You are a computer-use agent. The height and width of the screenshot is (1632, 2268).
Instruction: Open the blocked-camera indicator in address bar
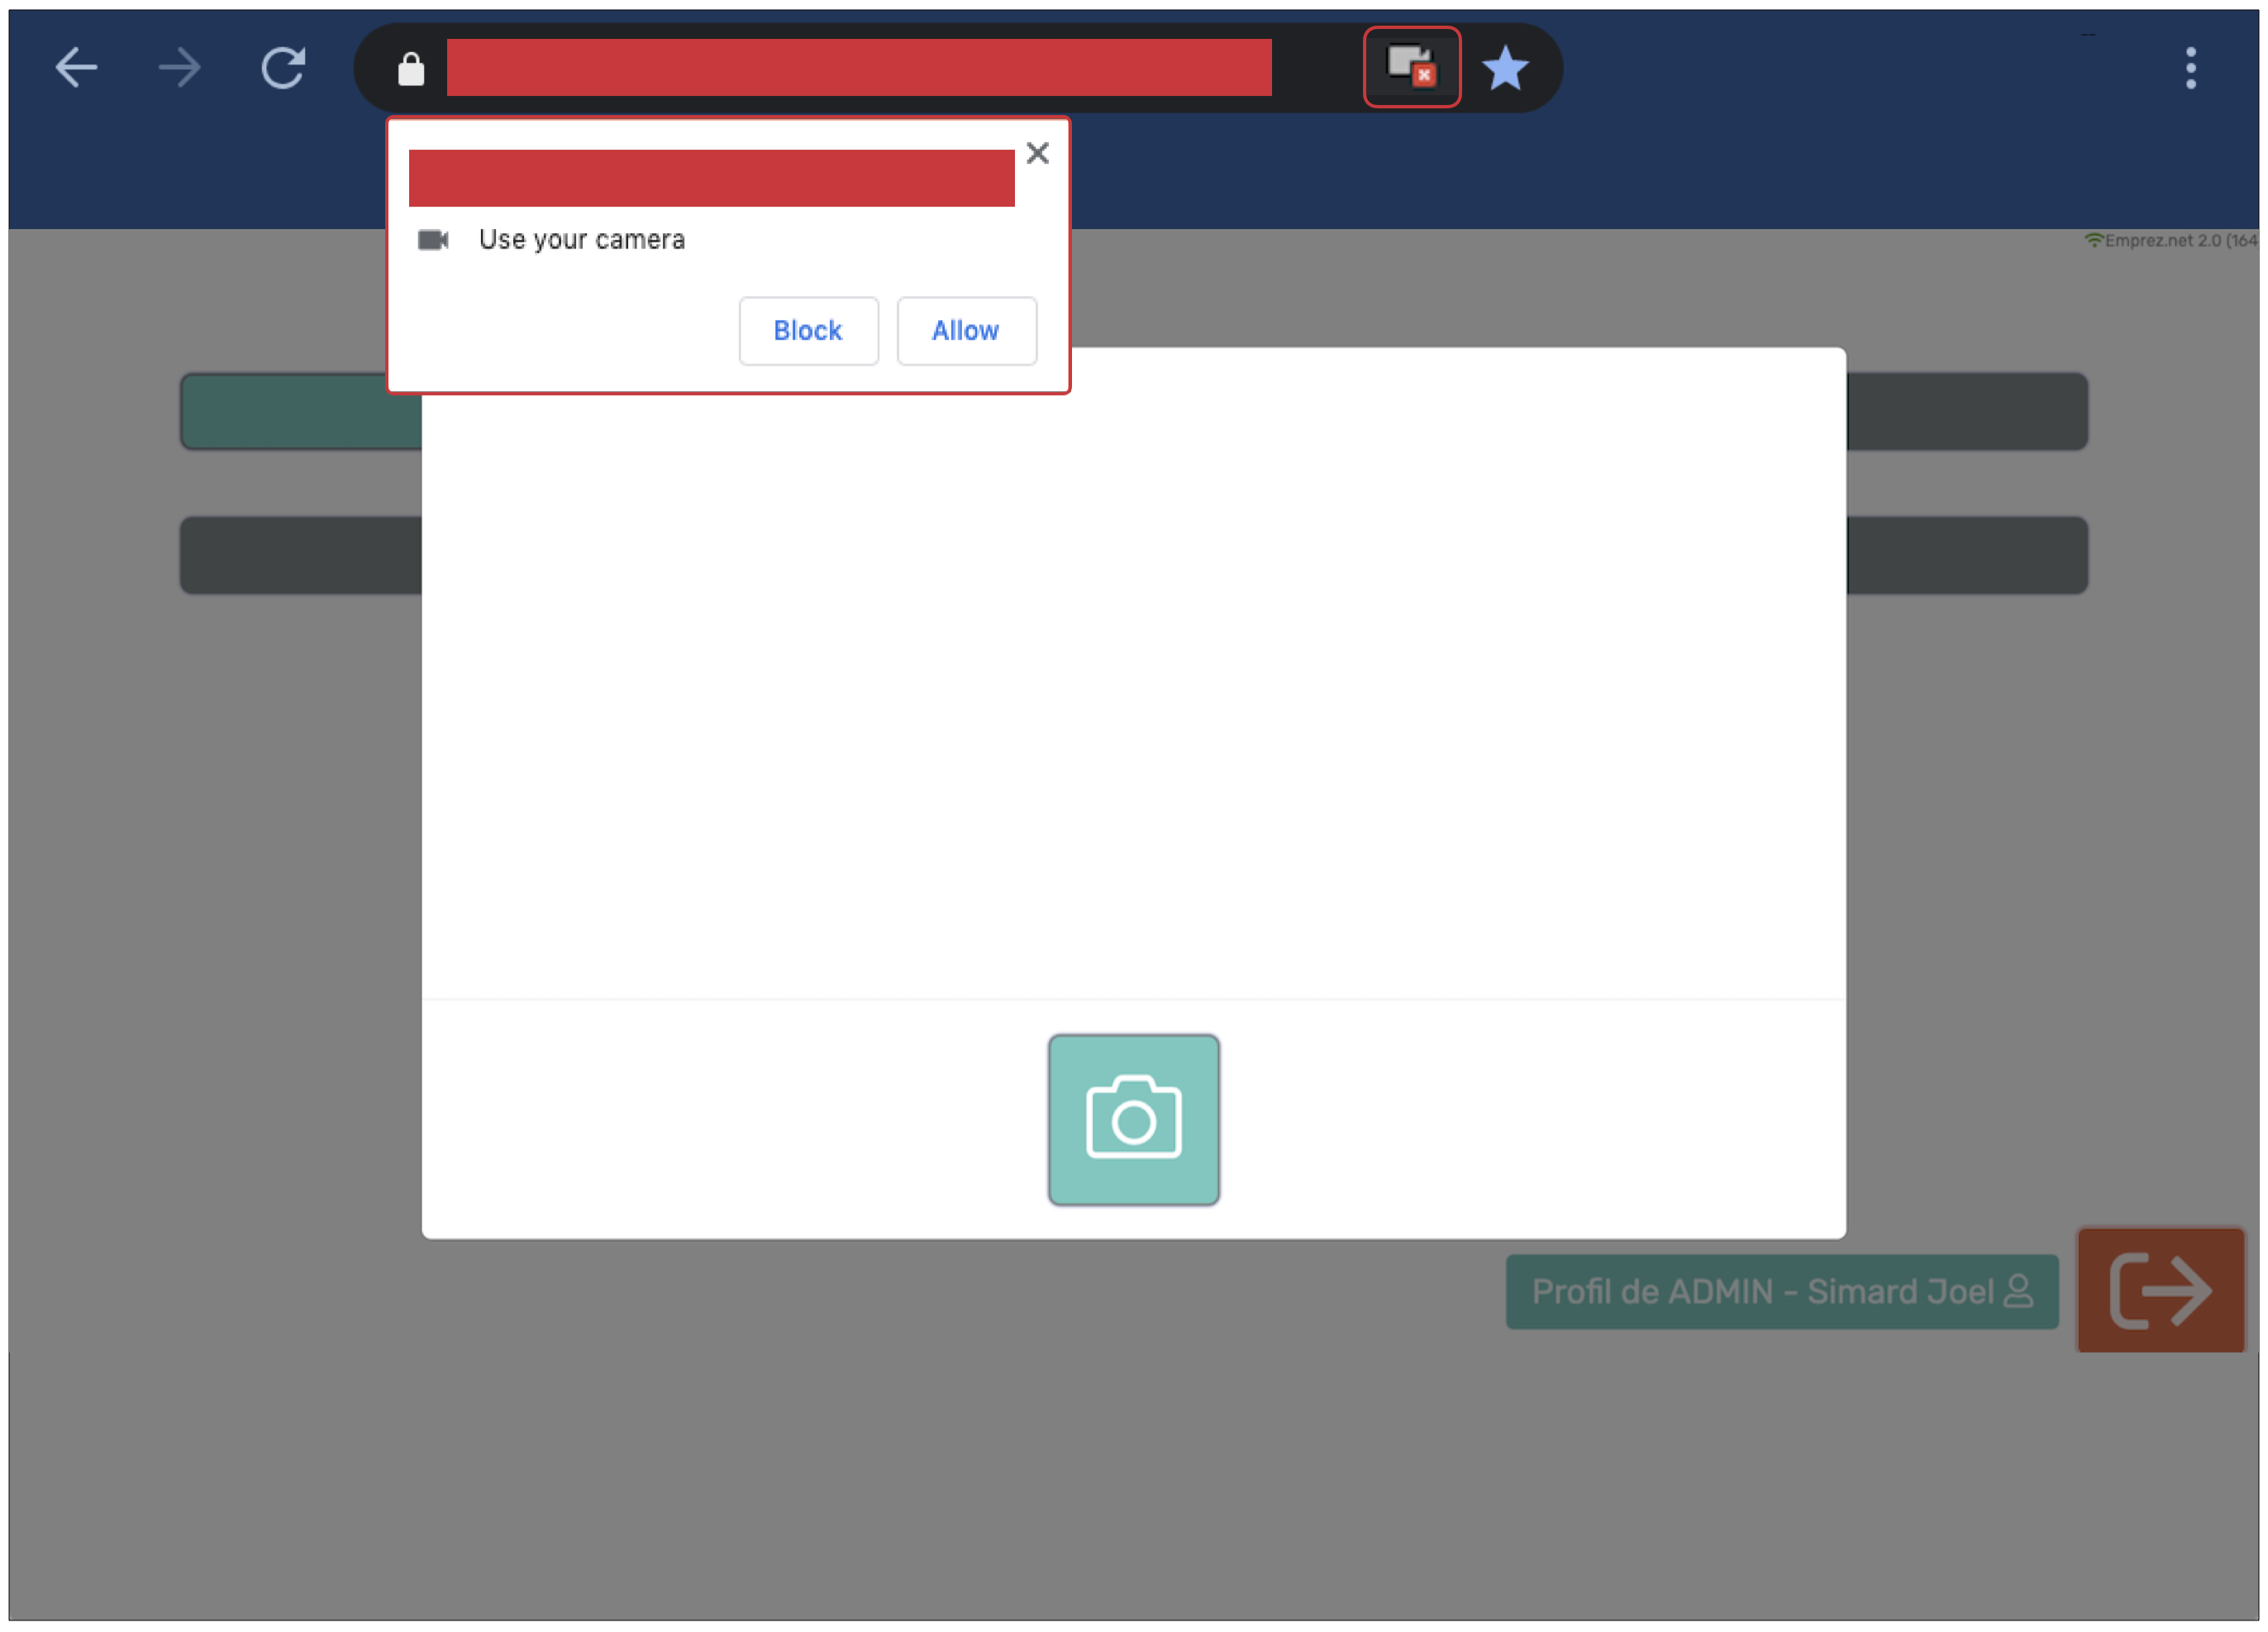pyautogui.click(x=1411, y=67)
